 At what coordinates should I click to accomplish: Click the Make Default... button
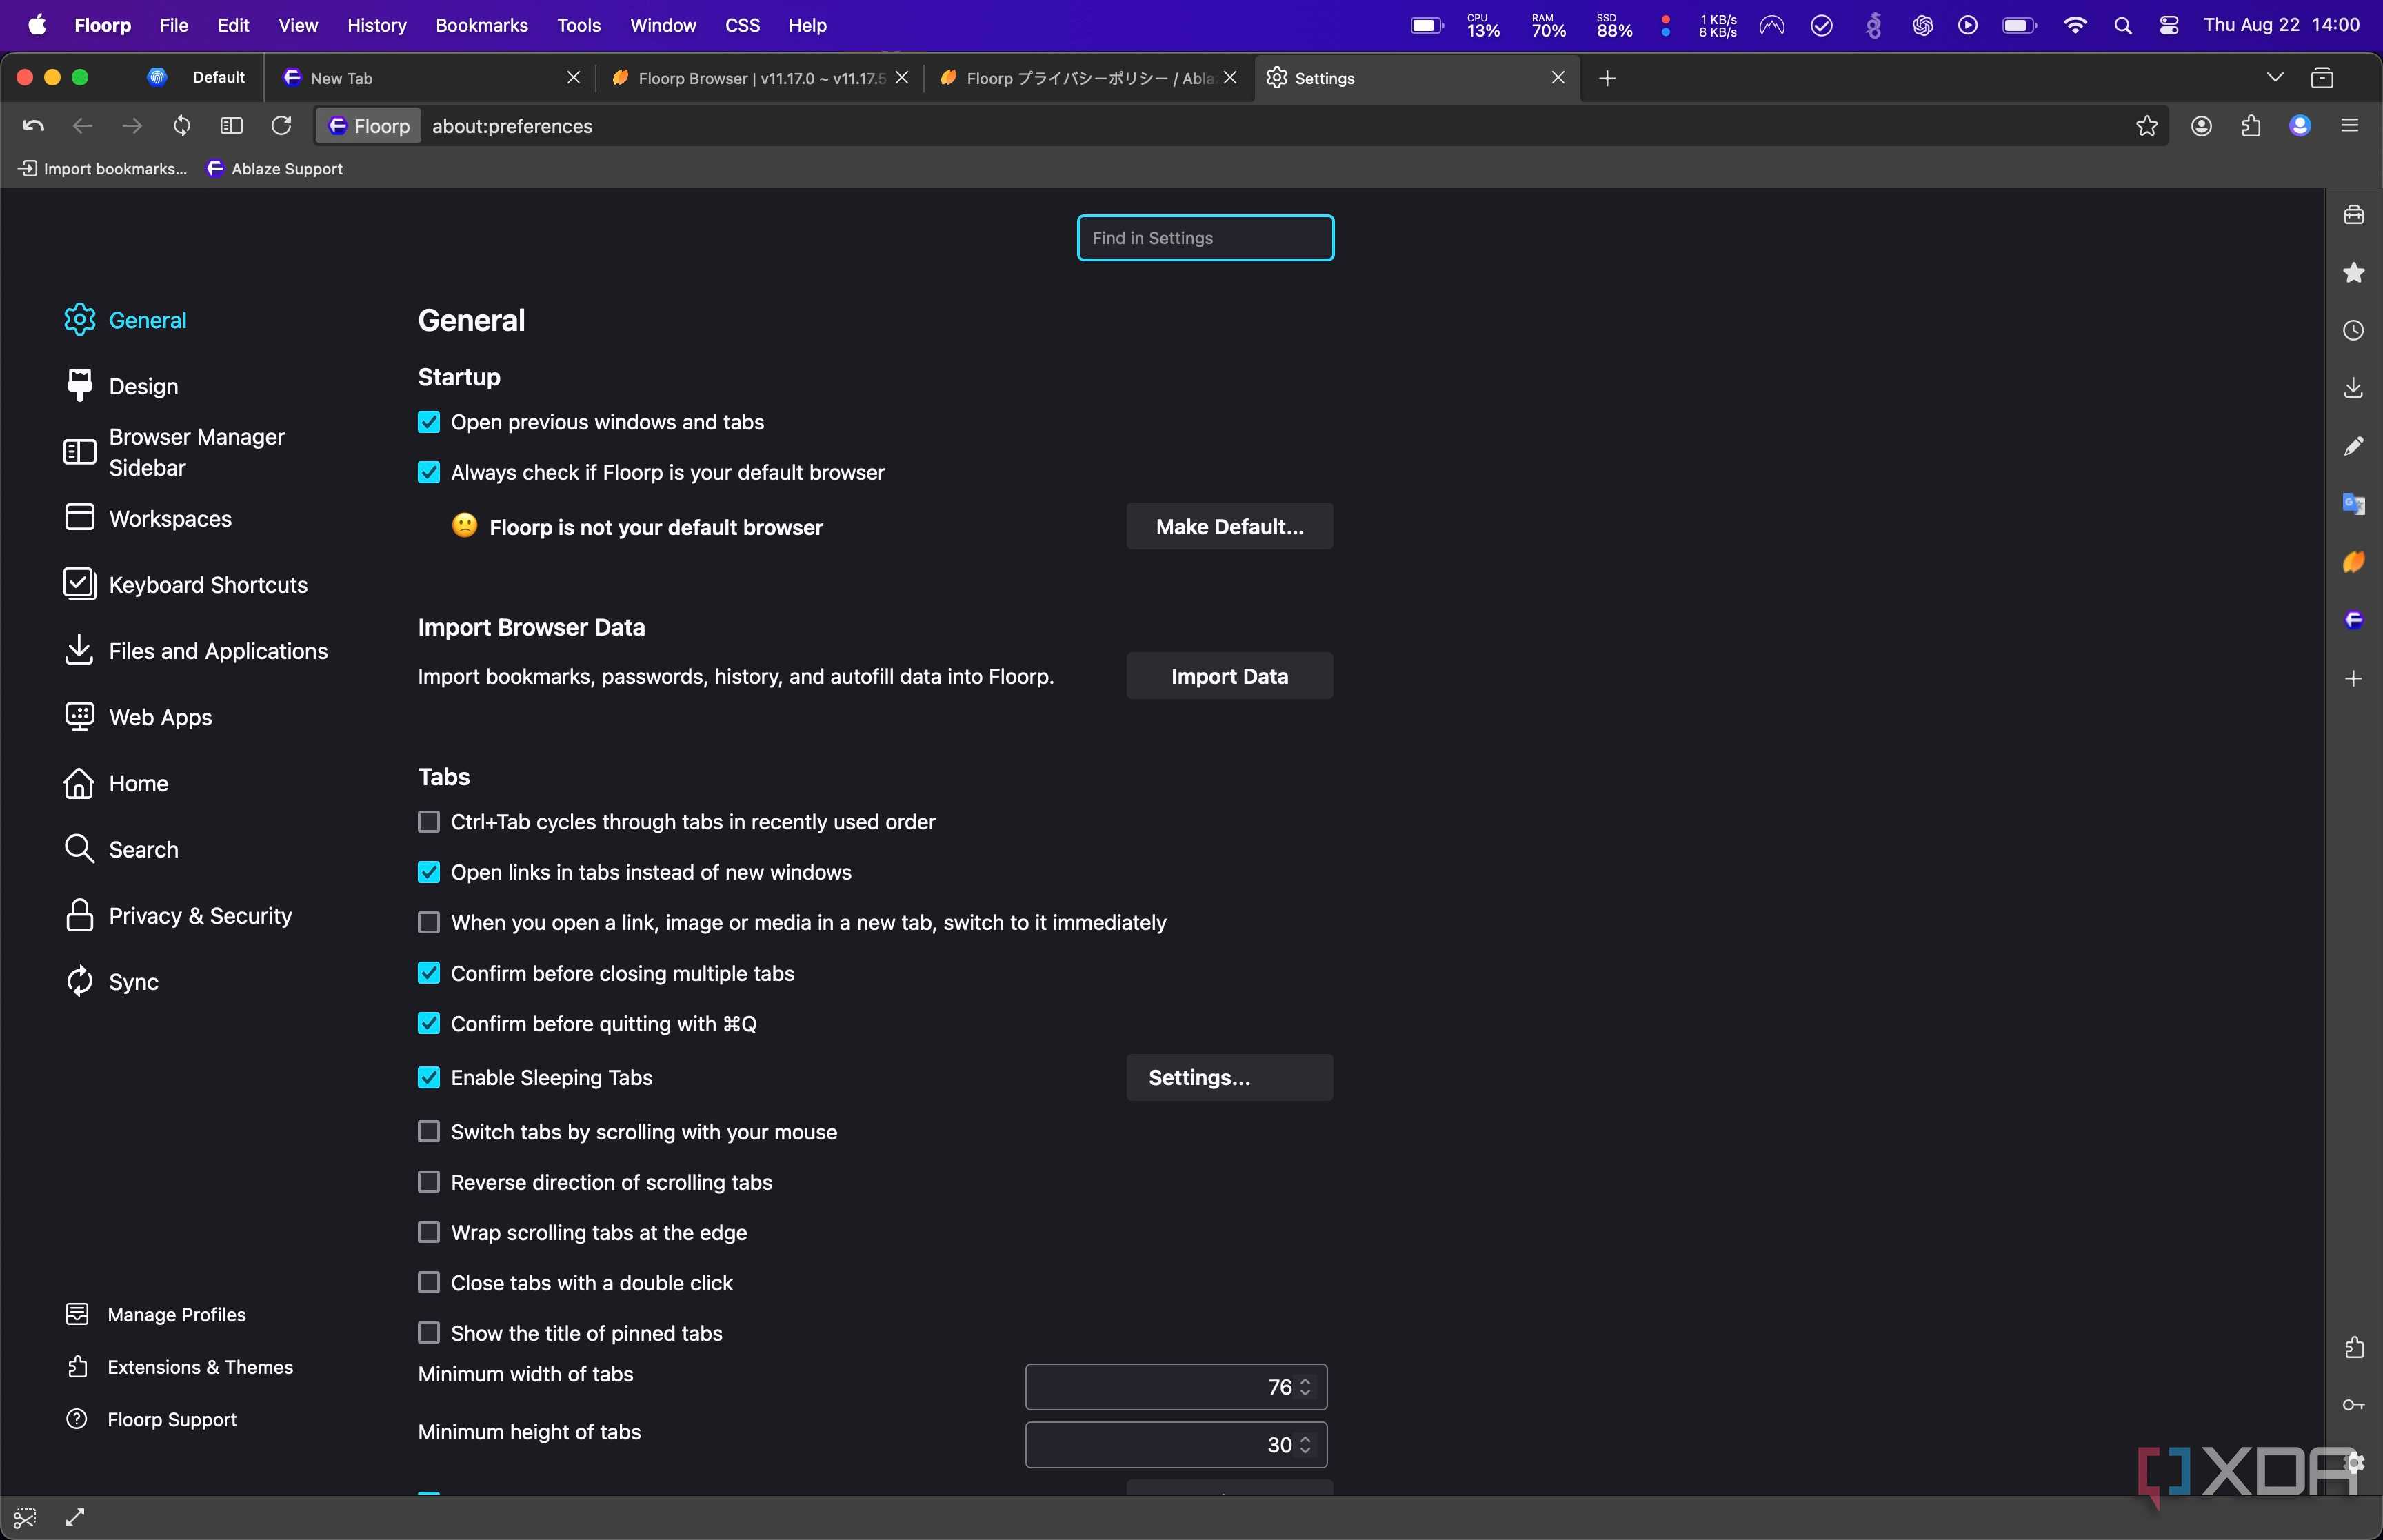[x=1230, y=527]
